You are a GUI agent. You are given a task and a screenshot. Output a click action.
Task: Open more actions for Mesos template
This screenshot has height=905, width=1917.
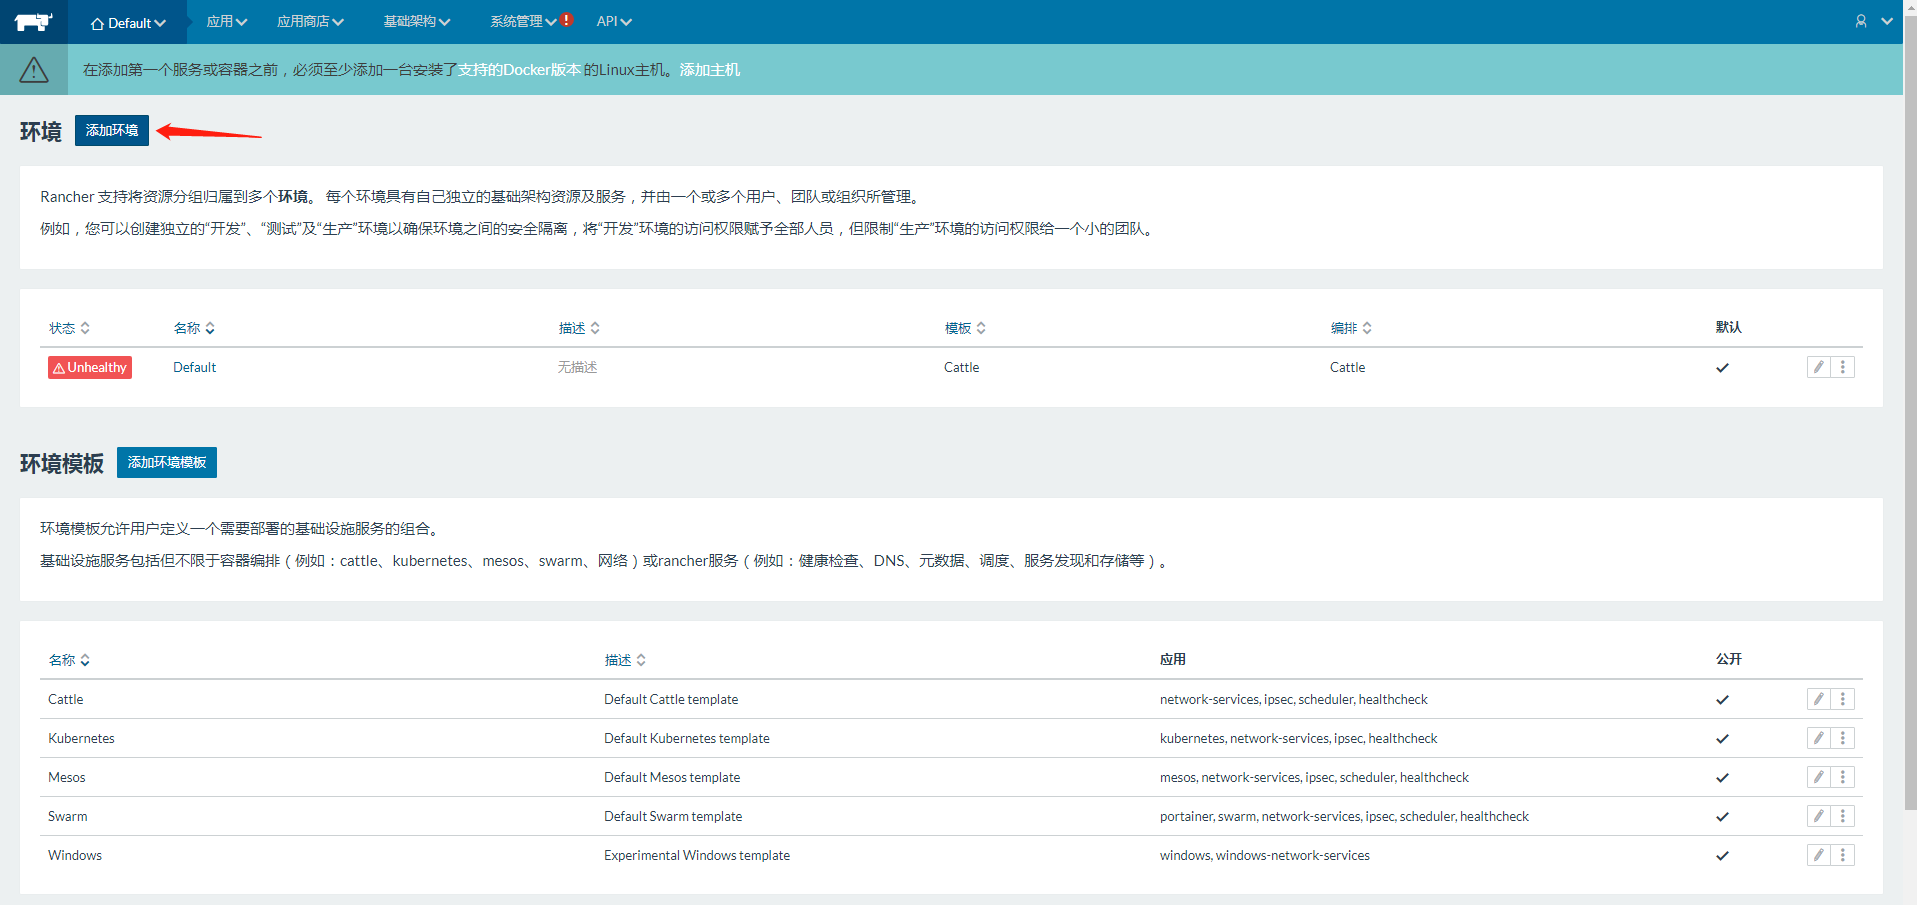[1843, 777]
